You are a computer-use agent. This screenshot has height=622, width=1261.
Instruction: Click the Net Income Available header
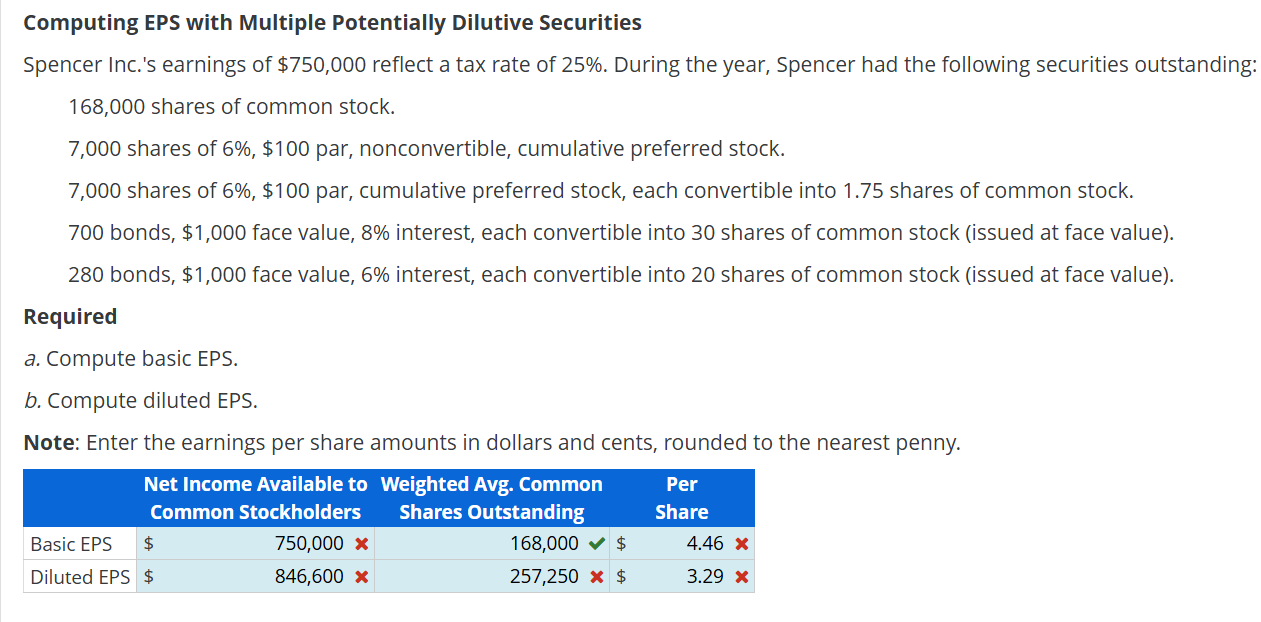pos(255,497)
